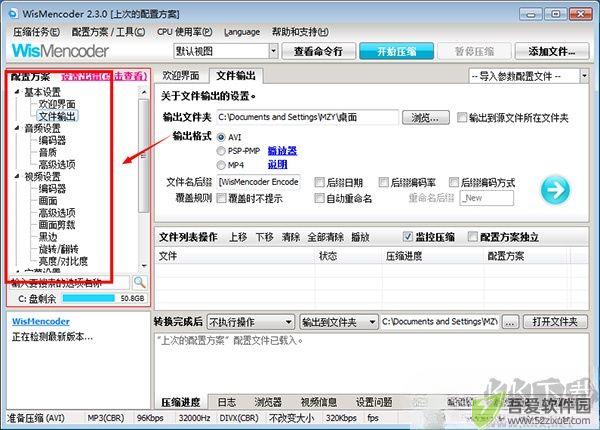Click the 打开文件夹 button

(555, 322)
